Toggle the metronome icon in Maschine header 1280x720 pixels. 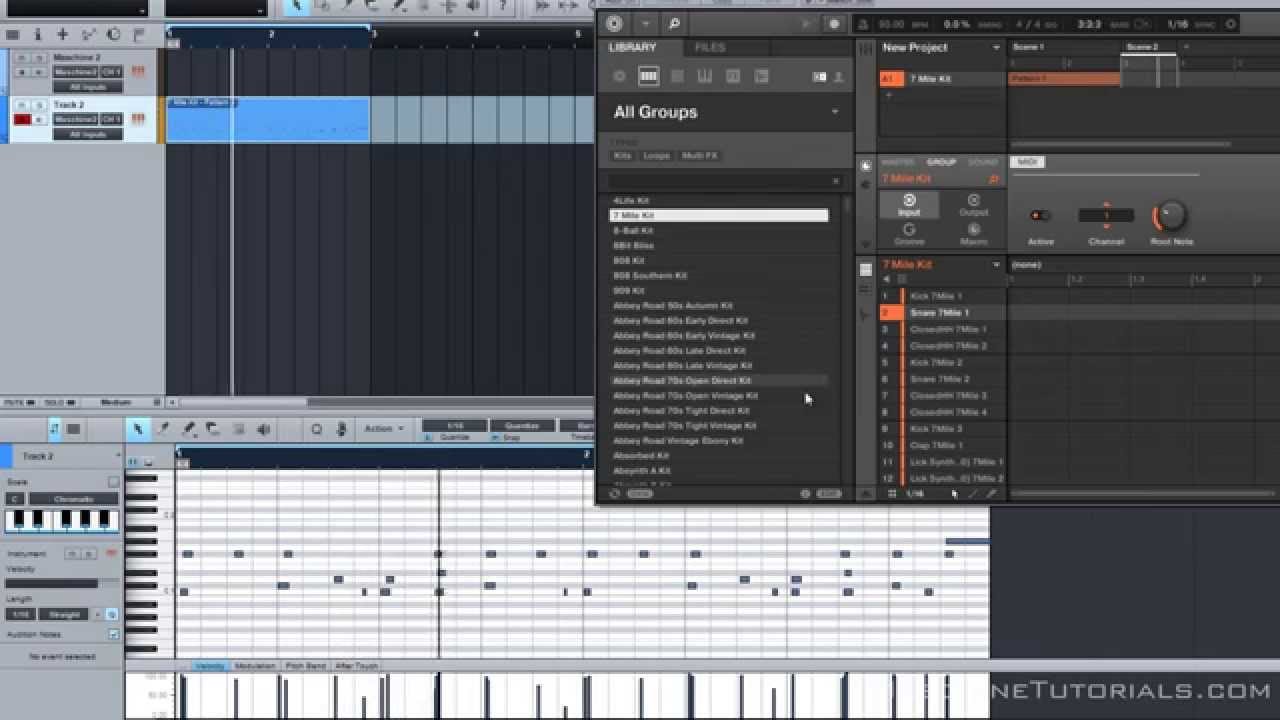click(x=863, y=23)
